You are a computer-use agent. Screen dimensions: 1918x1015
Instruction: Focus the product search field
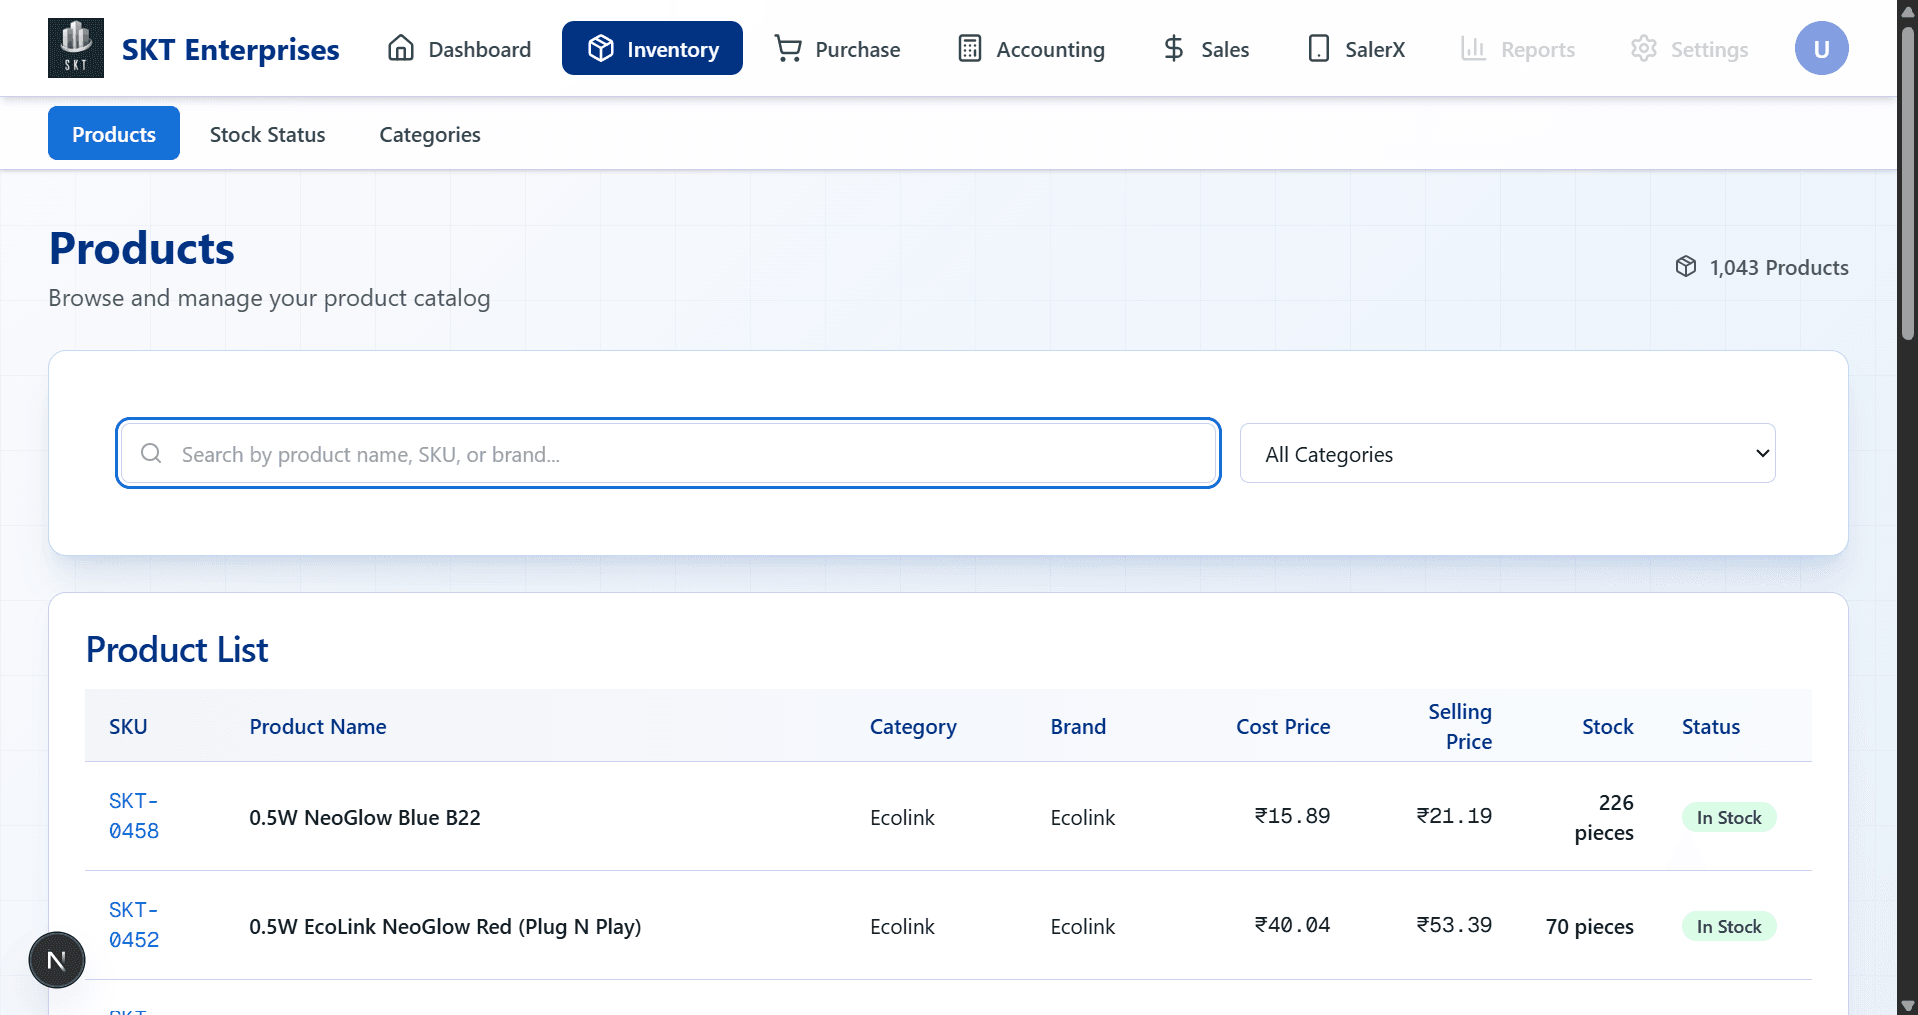668,454
